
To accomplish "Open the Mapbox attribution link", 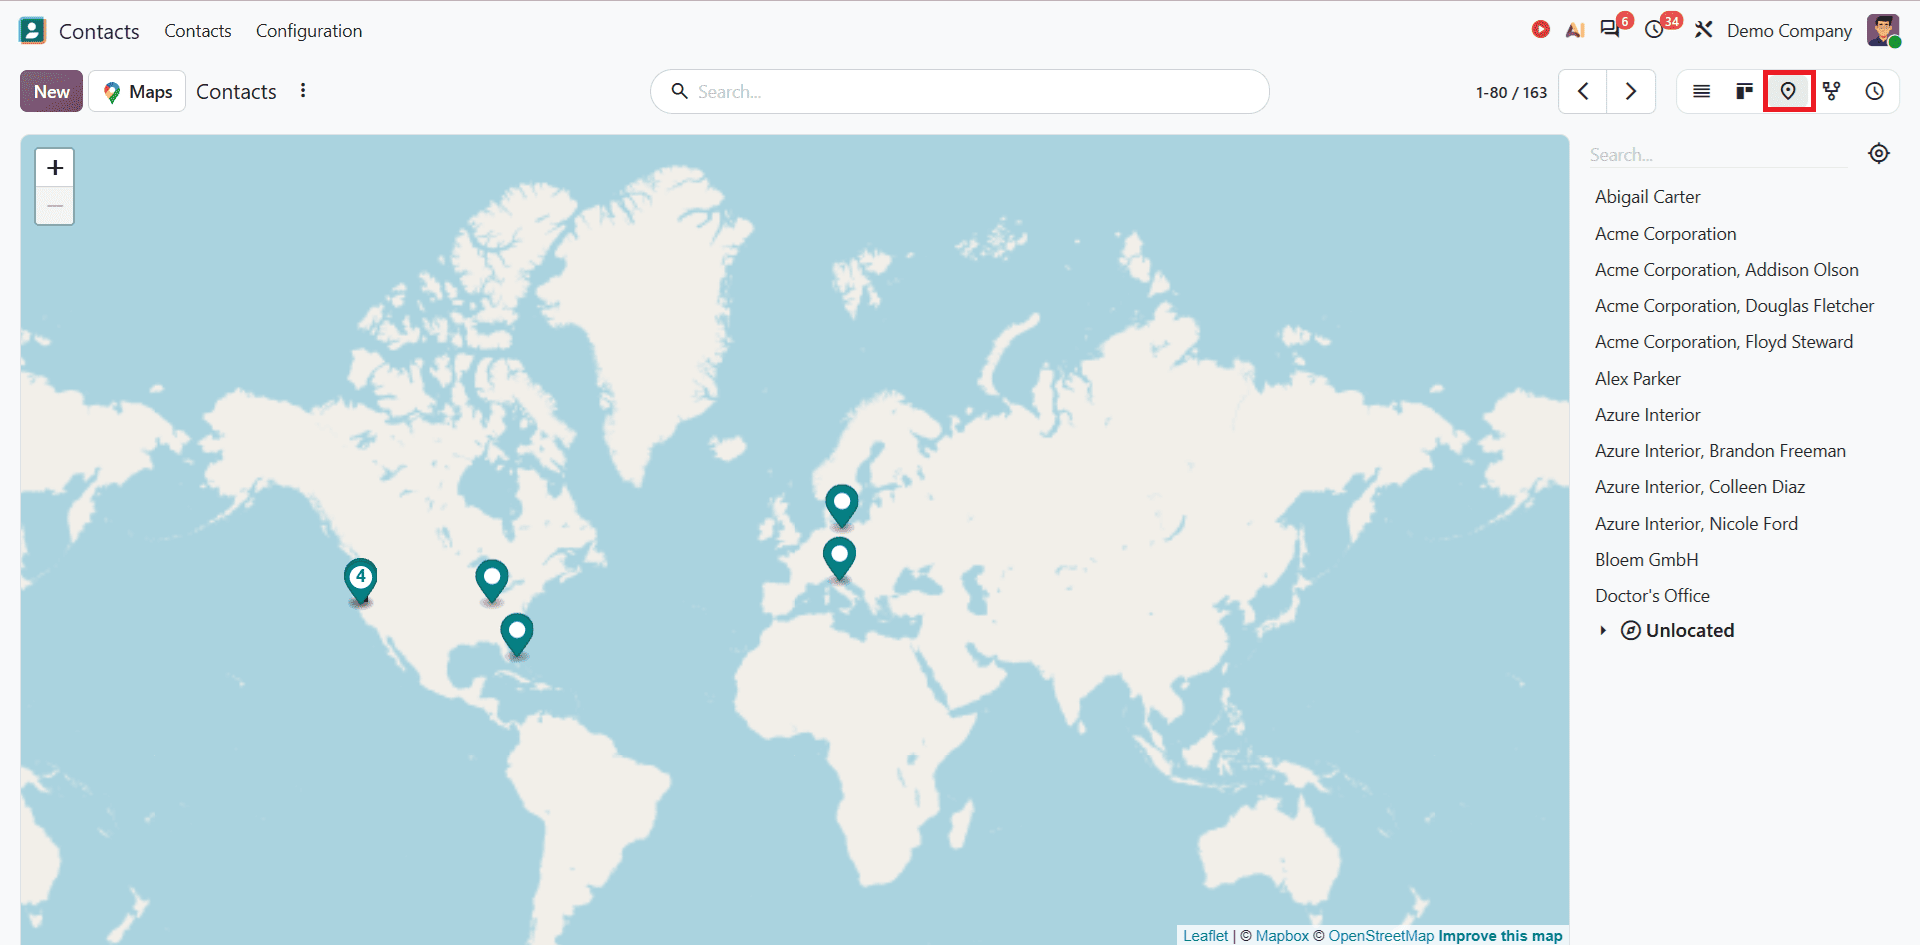I will point(1282,936).
